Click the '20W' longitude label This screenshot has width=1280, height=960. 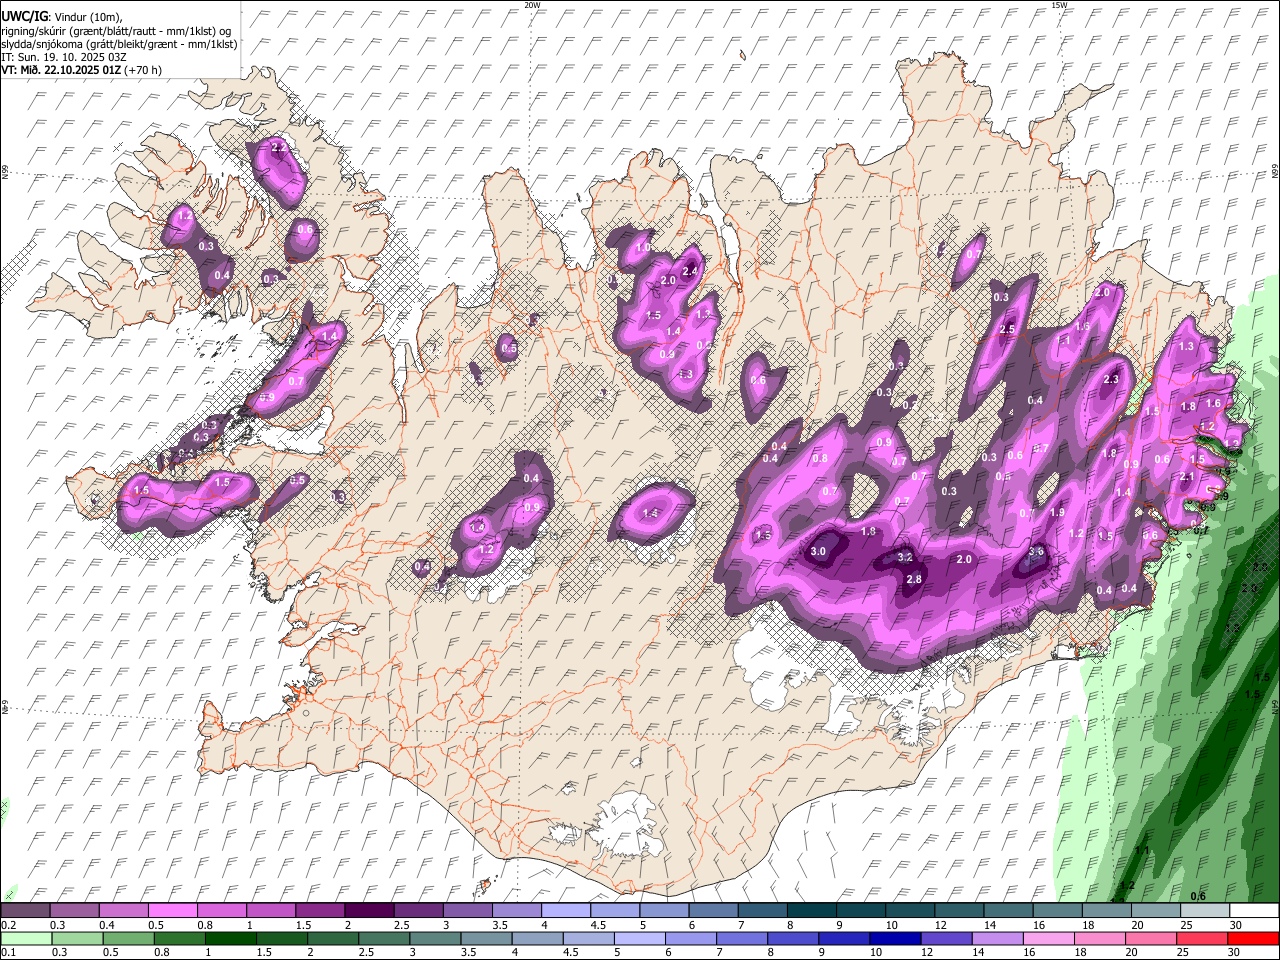coord(532,5)
